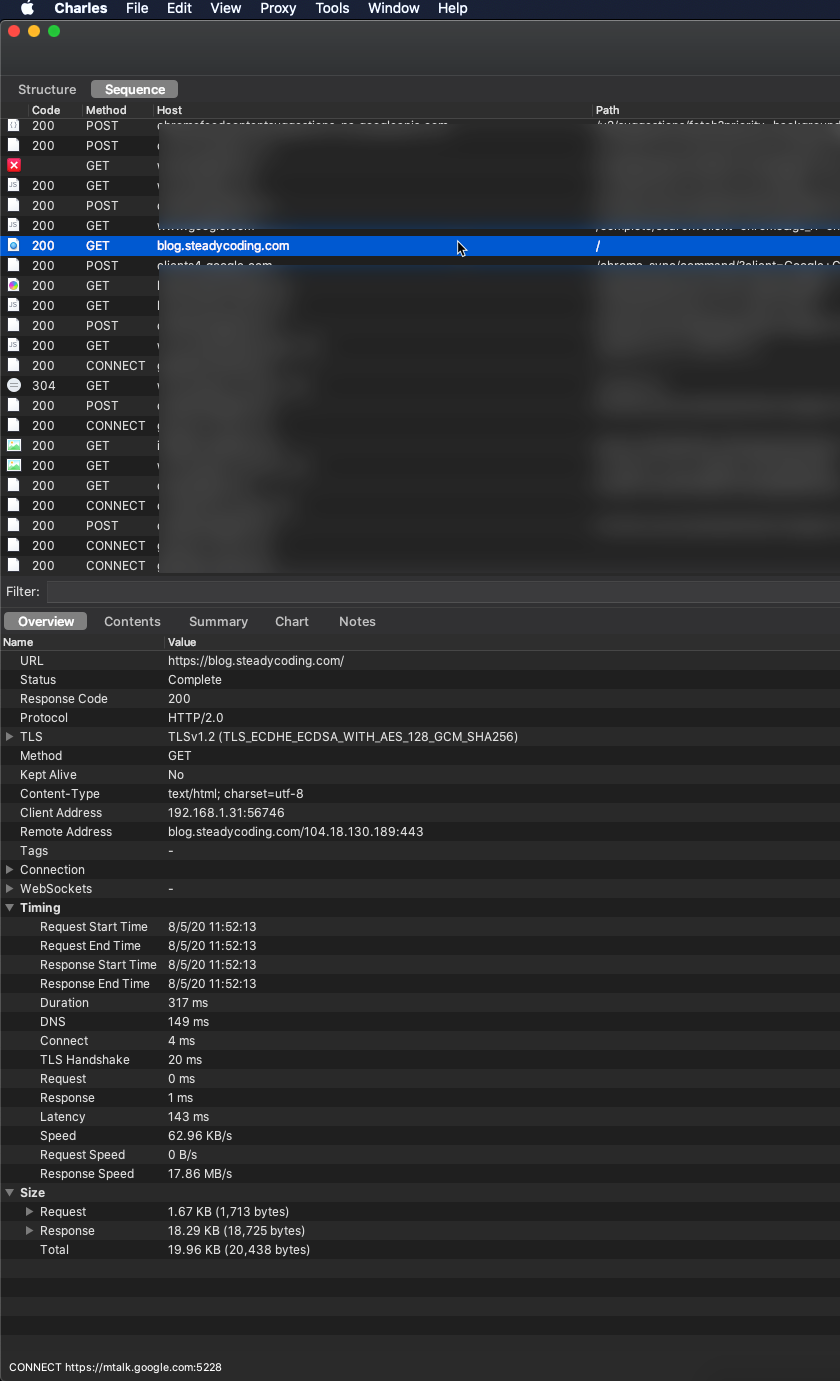Viewport: 840px width, 1381px height.
Task: Open the Window menu
Action: coord(394,8)
